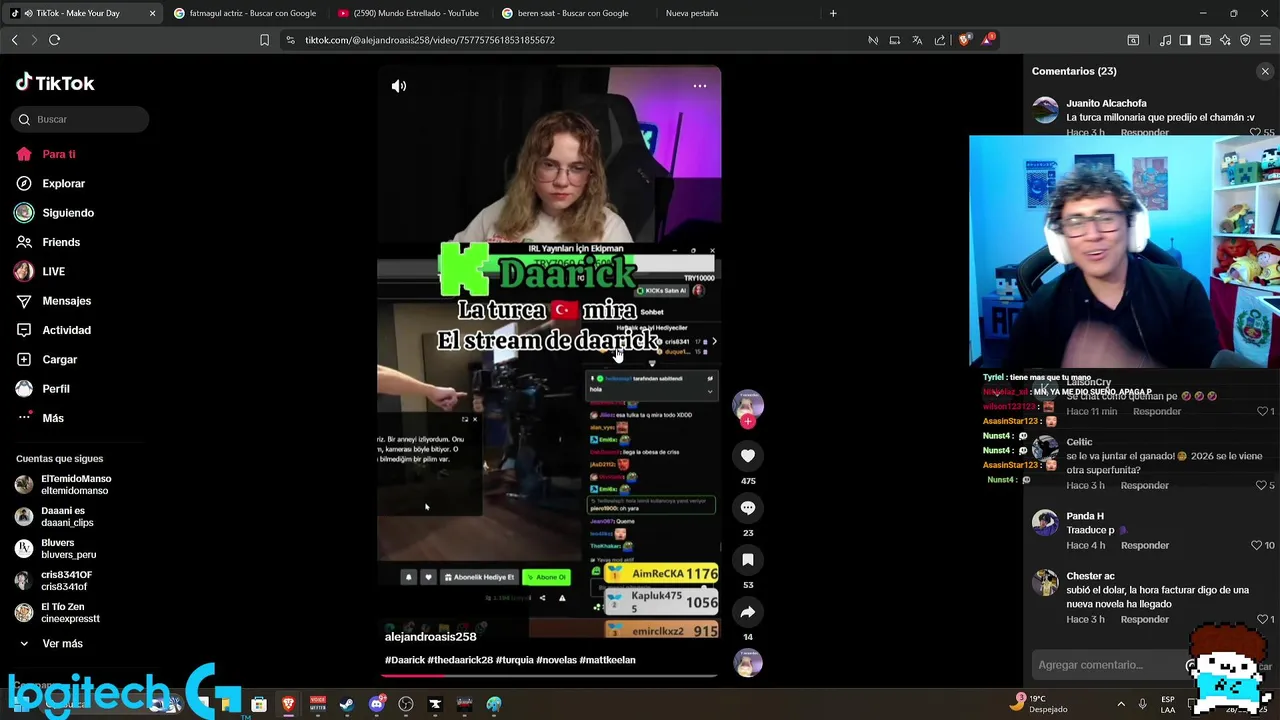Screen dimensions: 1280x720
Task: Open video comments bubble showing 23
Action: click(748, 508)
